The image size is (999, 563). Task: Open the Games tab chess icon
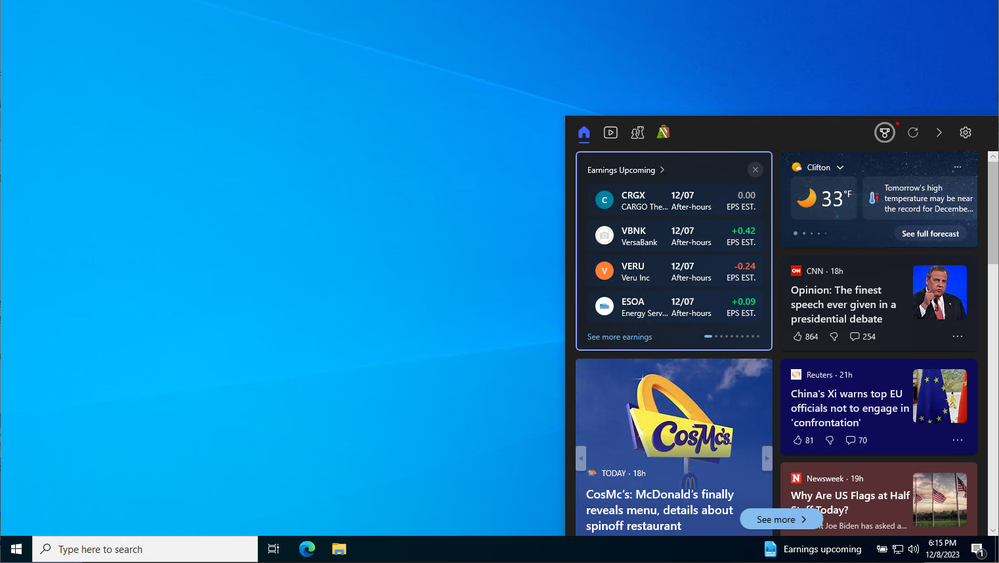coord(637,132)
